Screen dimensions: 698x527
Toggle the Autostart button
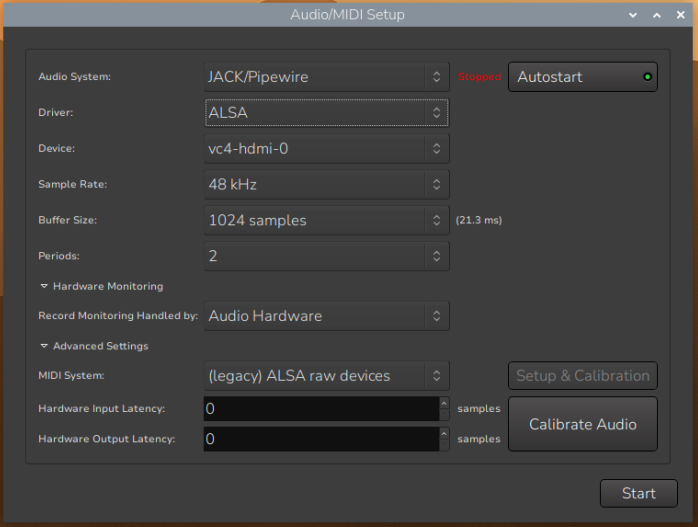582,77
